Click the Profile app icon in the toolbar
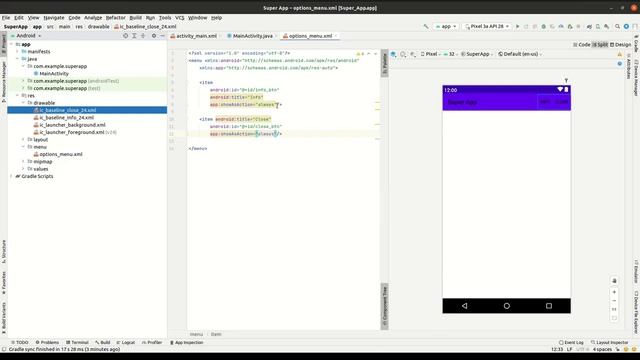 click(561, 27)
